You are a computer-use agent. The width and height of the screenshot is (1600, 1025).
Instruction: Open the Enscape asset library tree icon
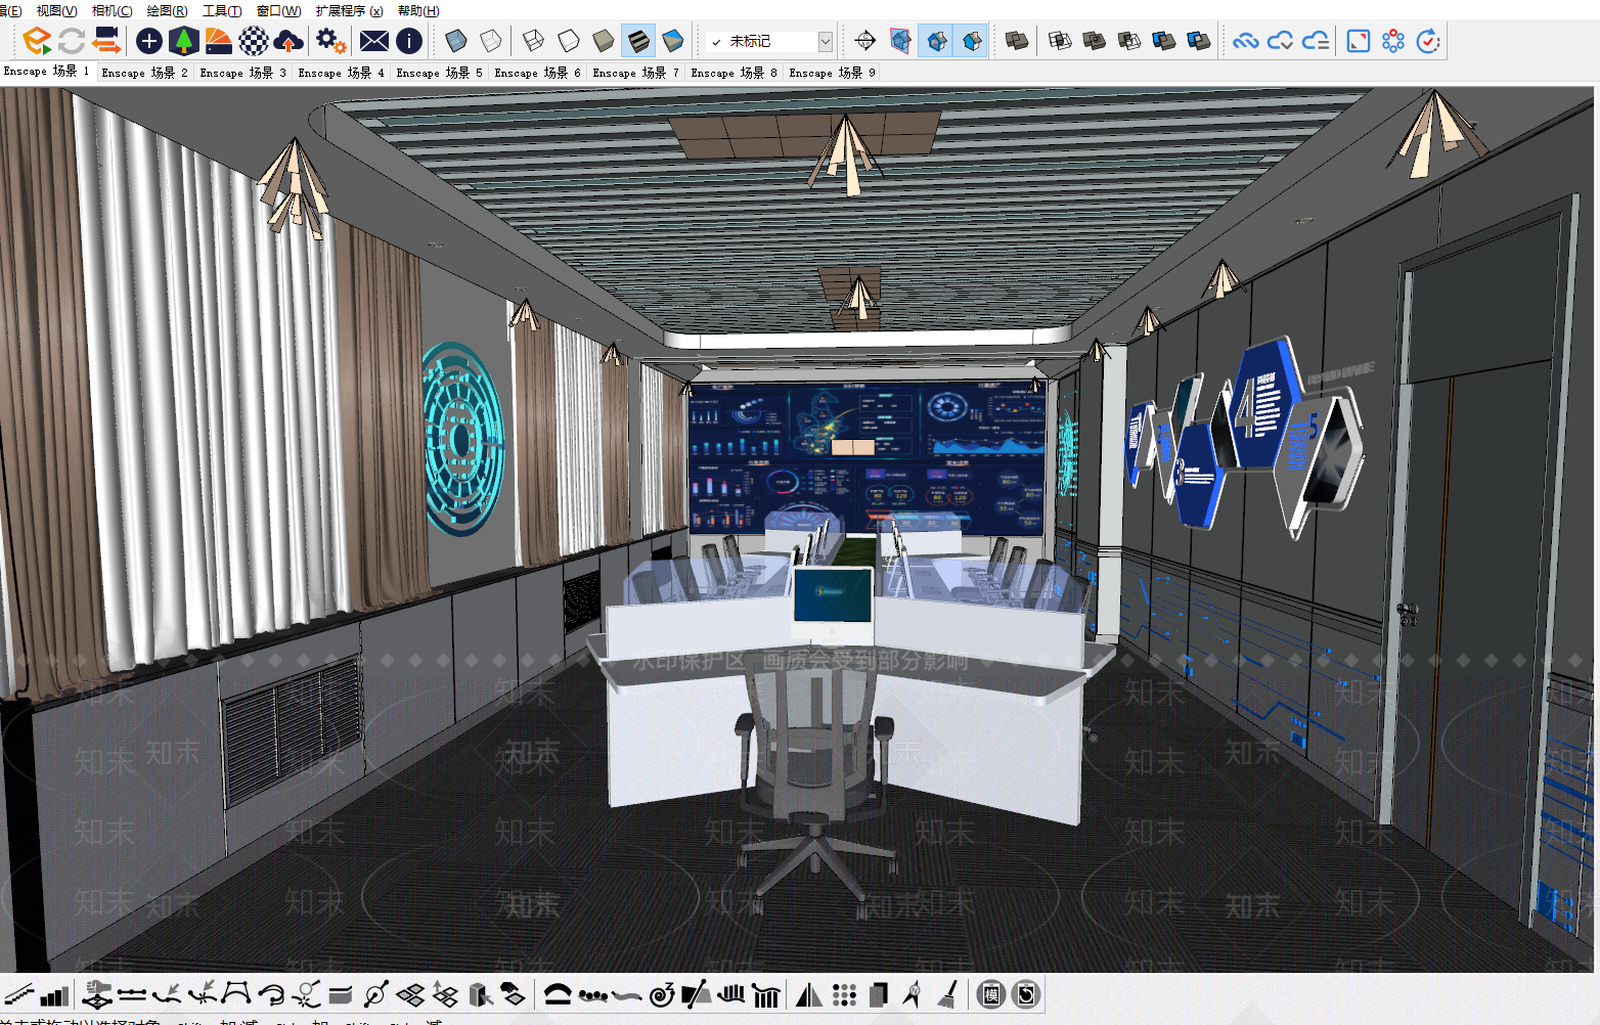click(x=183, y=41)
